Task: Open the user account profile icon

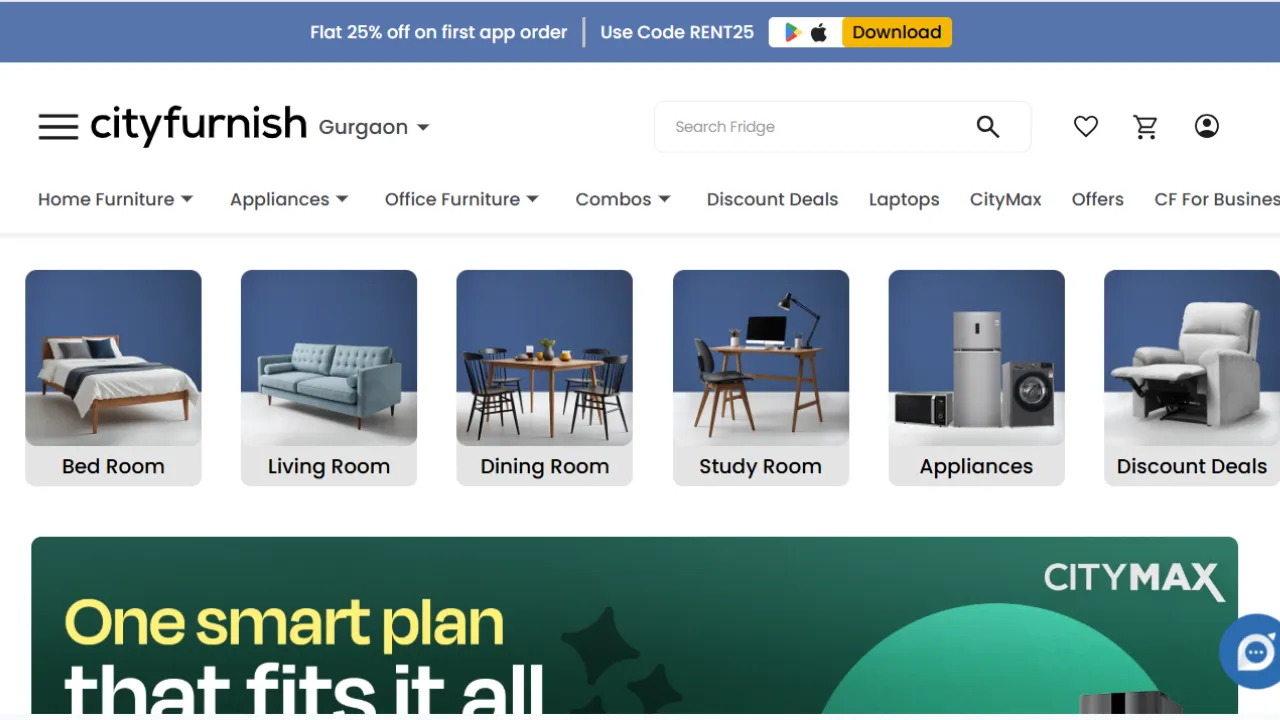Action: (x=1207, y=126)
